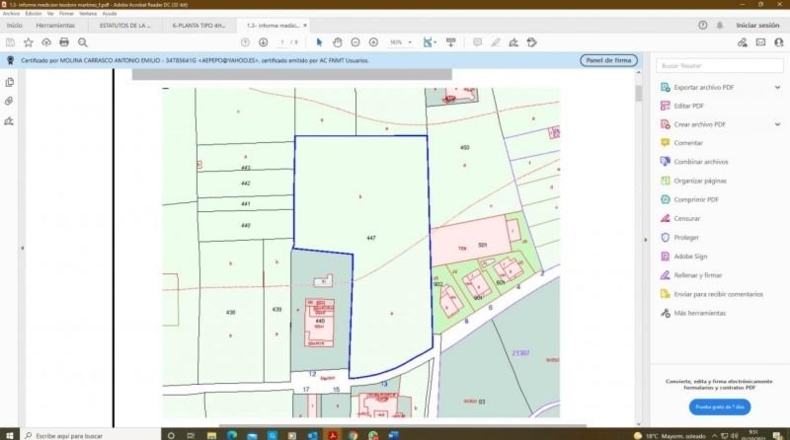Switch to 6-PLANTA TIPO 4H document tab

click(x=199, y=25)
